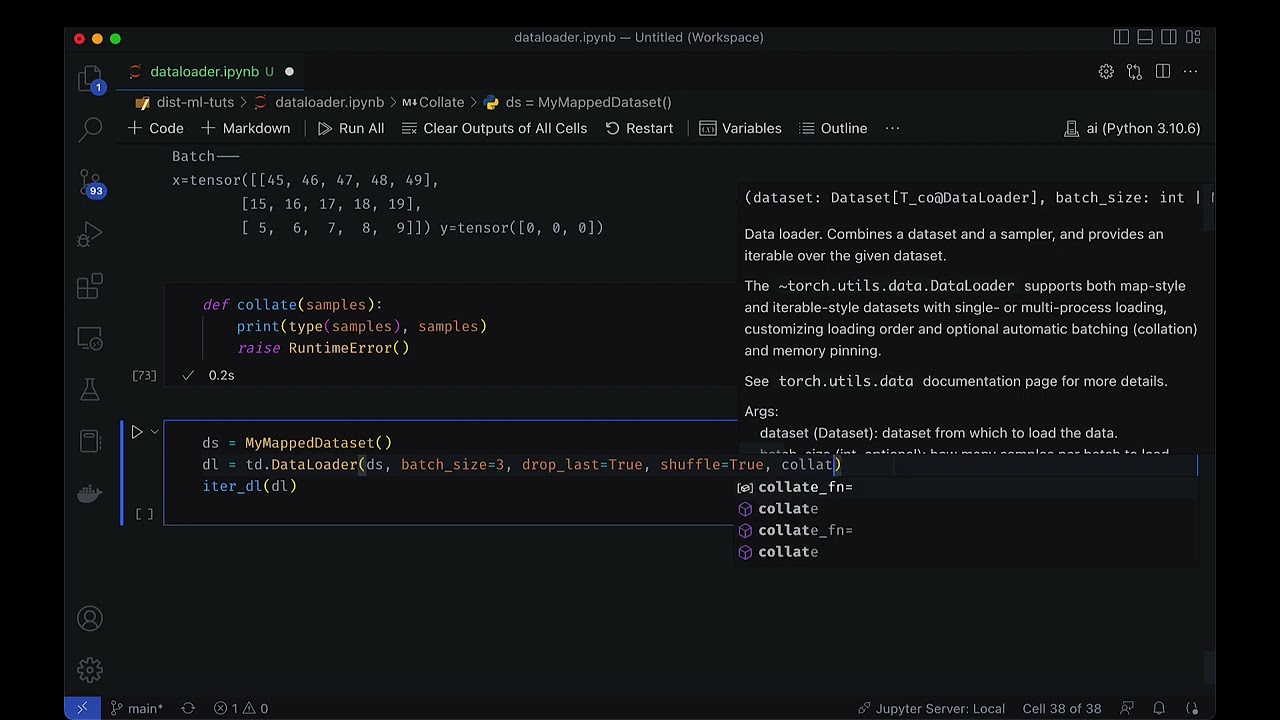Select second collate_fn= suggestion
The image size is (1280, 720).
pos(967,531)
